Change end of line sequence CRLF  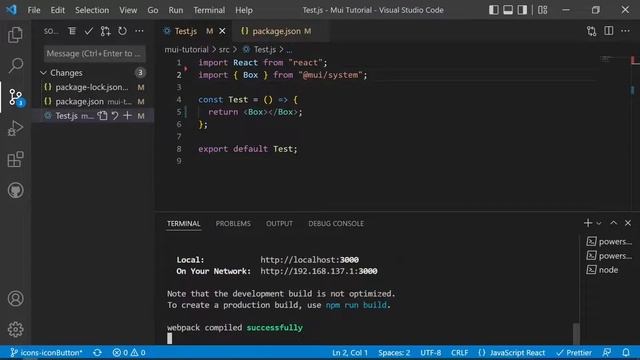point(460,353)
